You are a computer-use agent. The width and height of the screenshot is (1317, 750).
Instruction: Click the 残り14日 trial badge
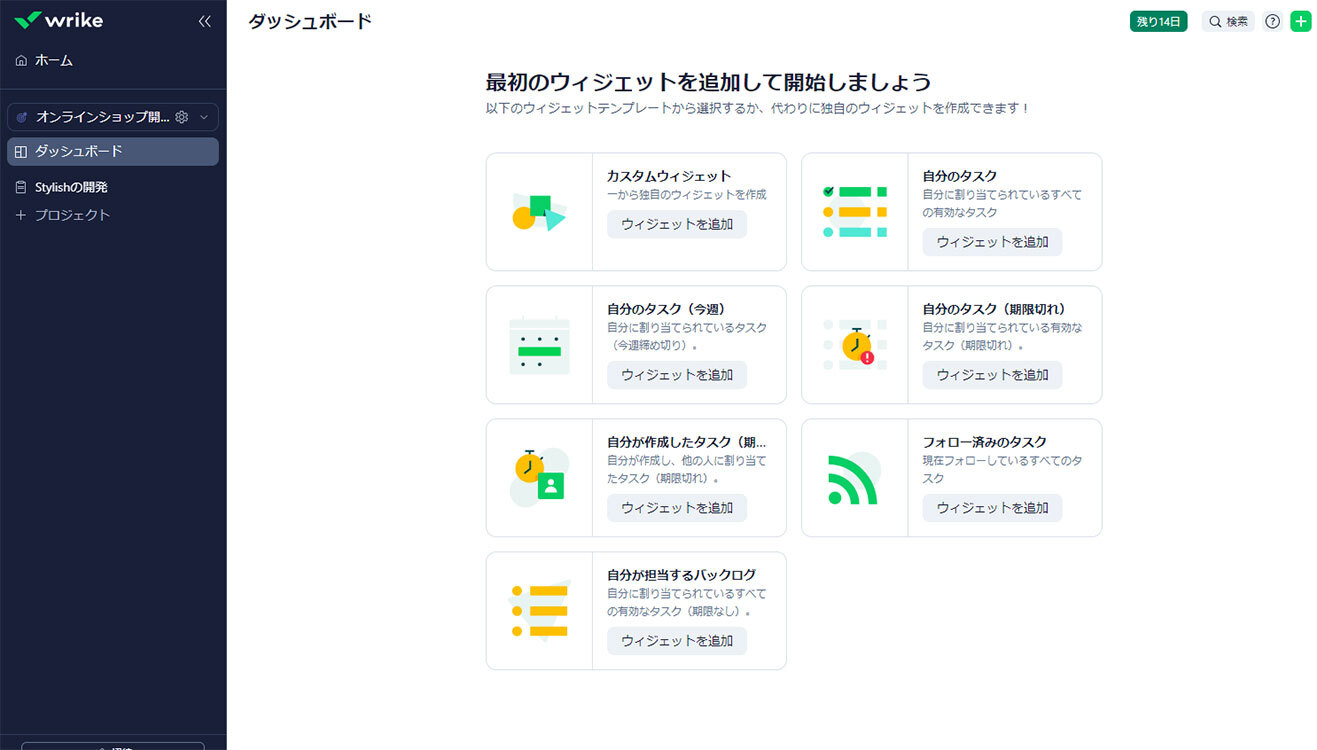pyautogui.click(x=1158, y=21)
